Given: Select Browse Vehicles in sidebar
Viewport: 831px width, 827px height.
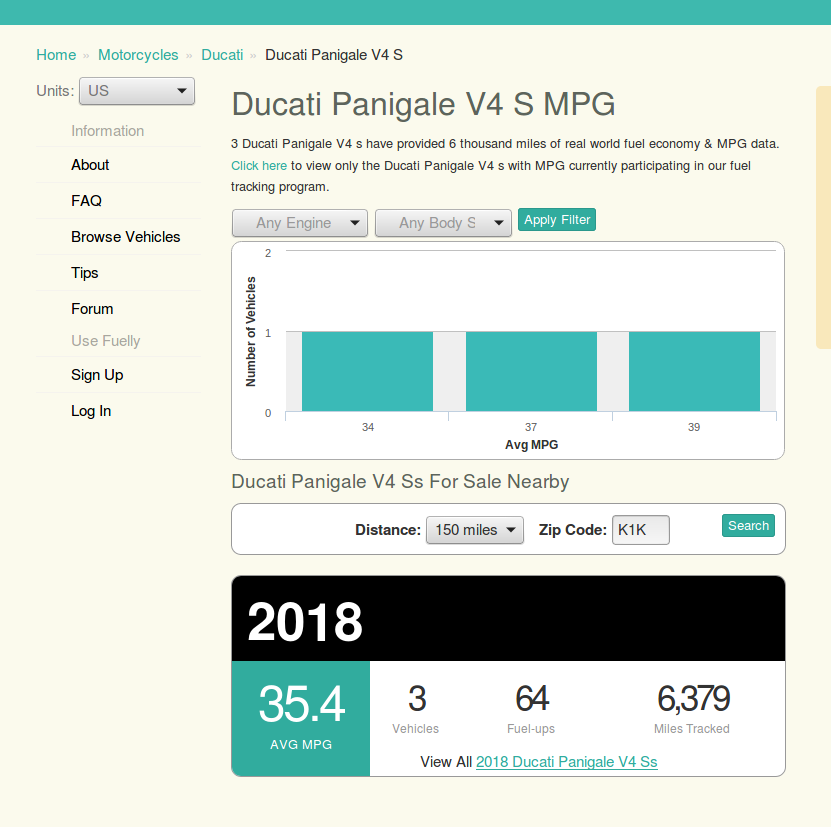Looking at the screenshot, I should 126,237.
